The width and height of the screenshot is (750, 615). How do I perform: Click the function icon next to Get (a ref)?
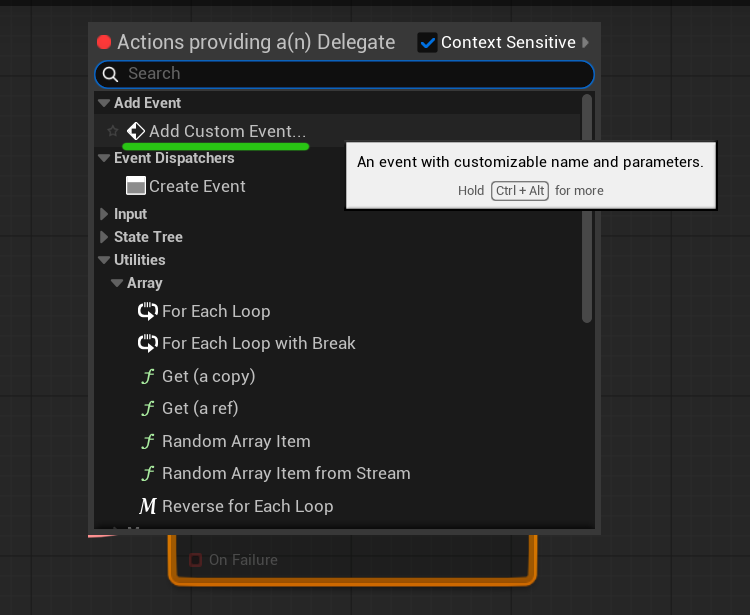(x=148, y=408)
